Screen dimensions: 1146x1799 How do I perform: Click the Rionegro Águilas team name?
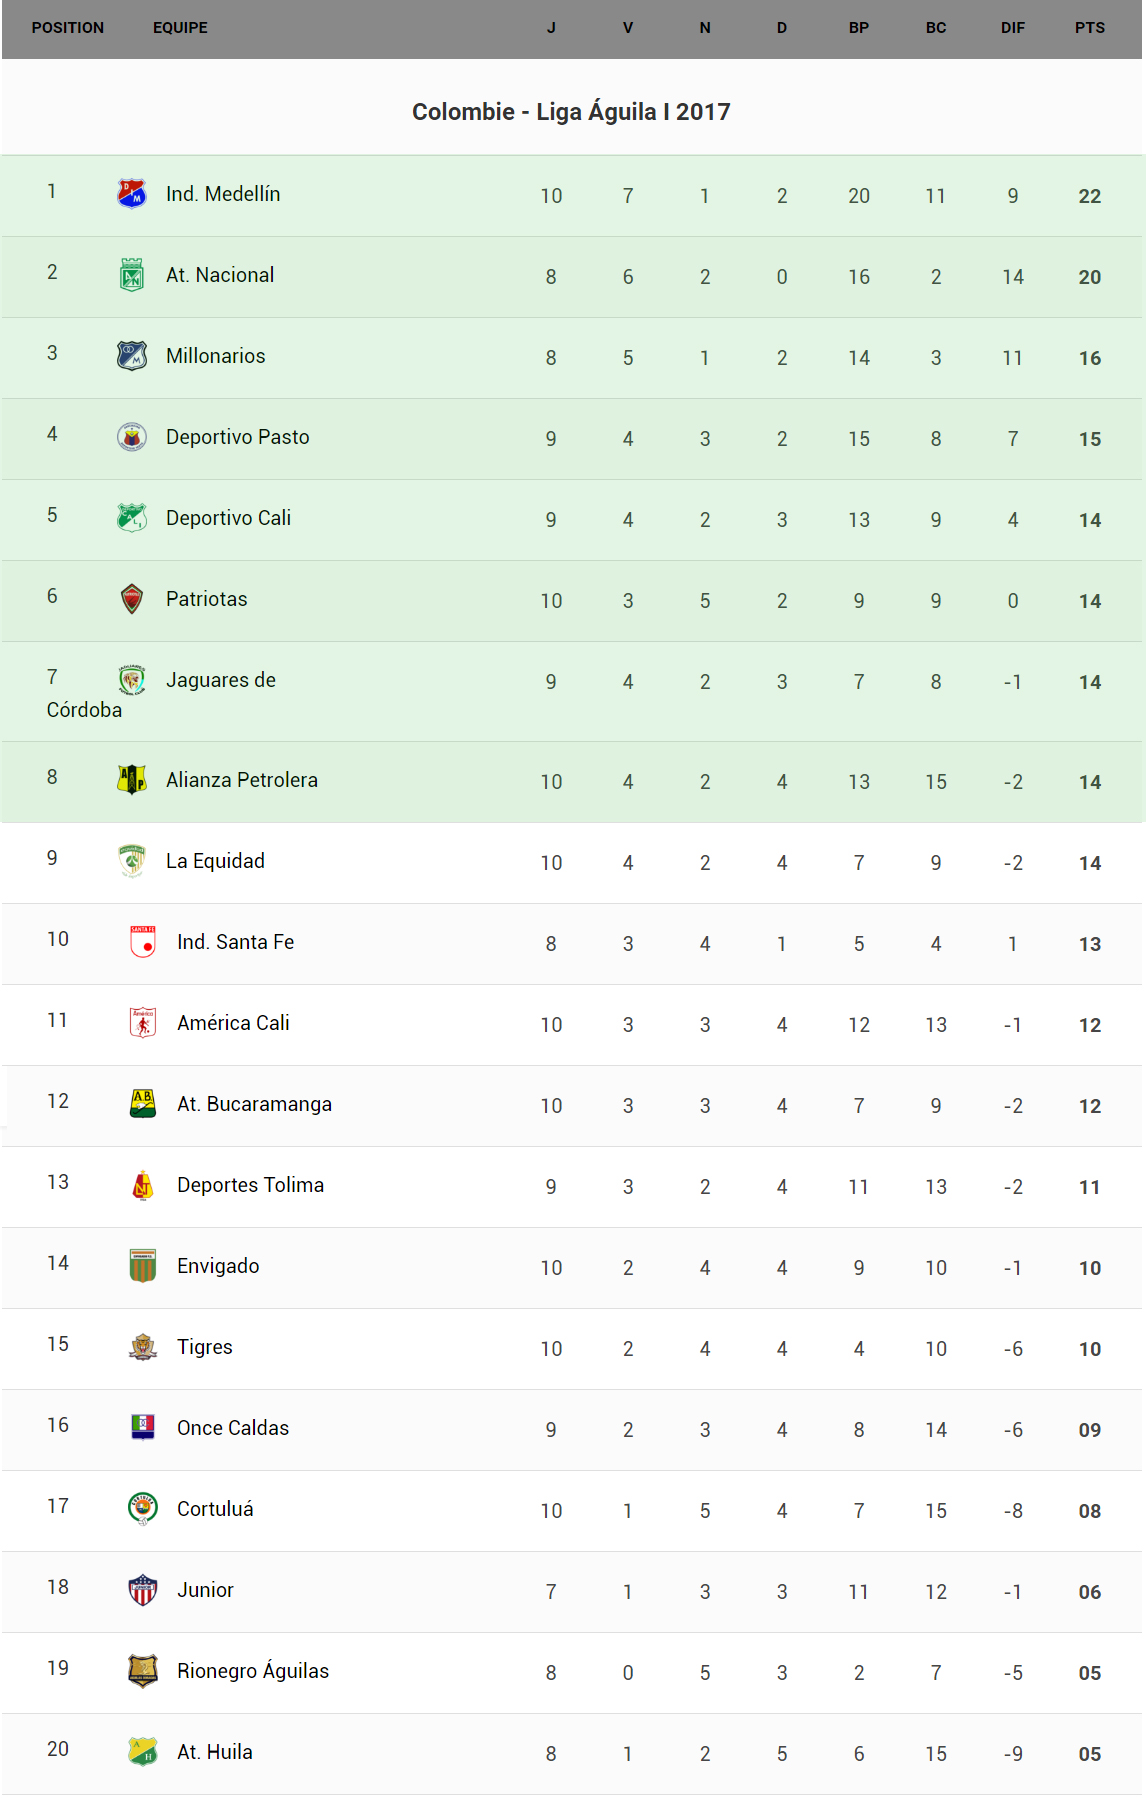pos(253,1671)
